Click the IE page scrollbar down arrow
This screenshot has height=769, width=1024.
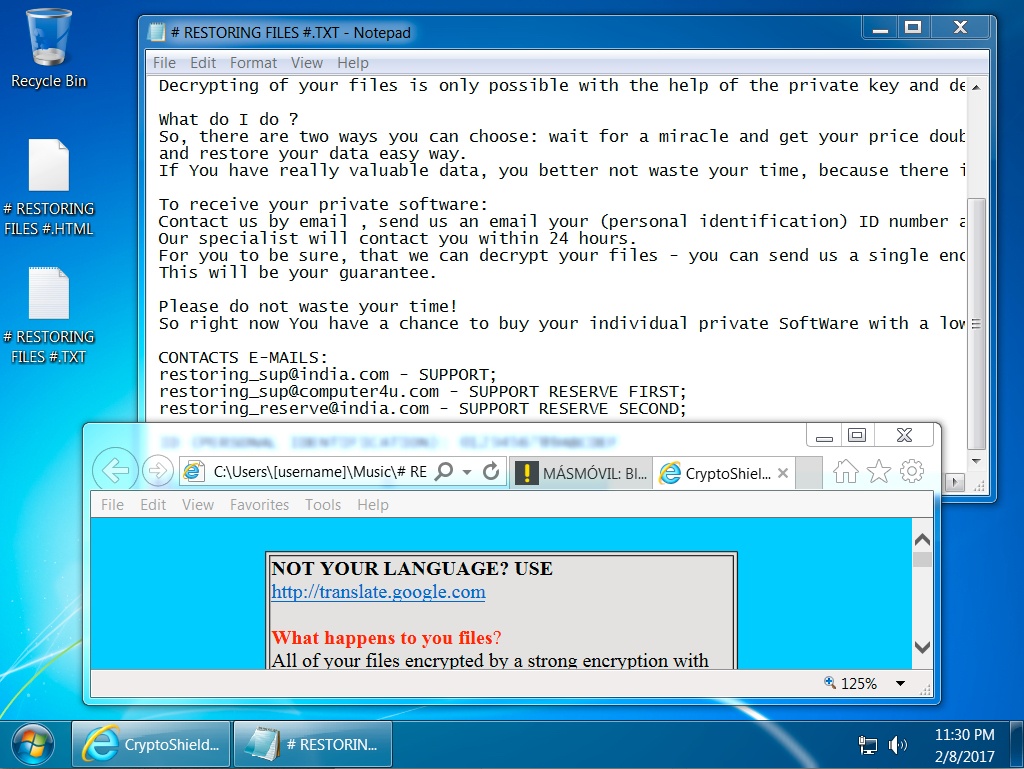pyautogui.click(x=922, y=647)
